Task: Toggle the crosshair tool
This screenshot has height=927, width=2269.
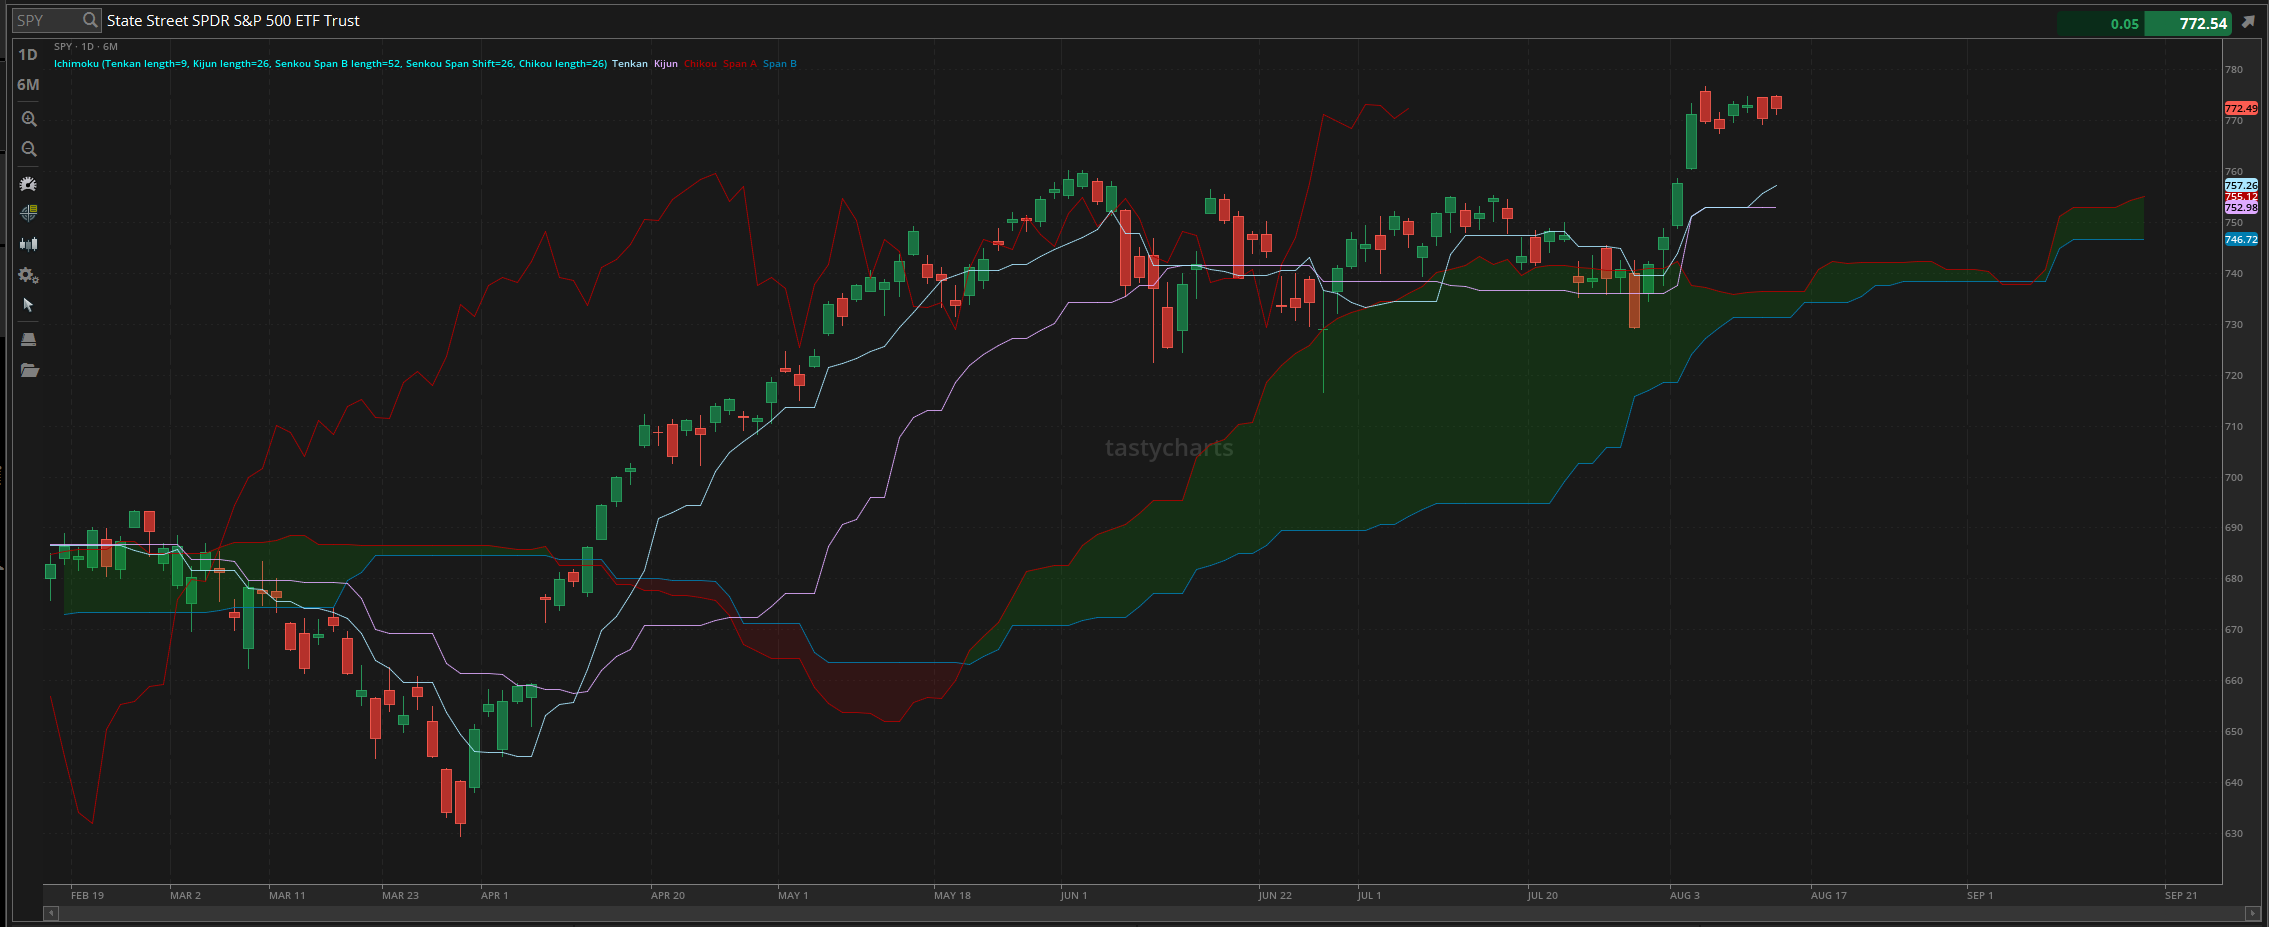Action: tap(29, 213)
